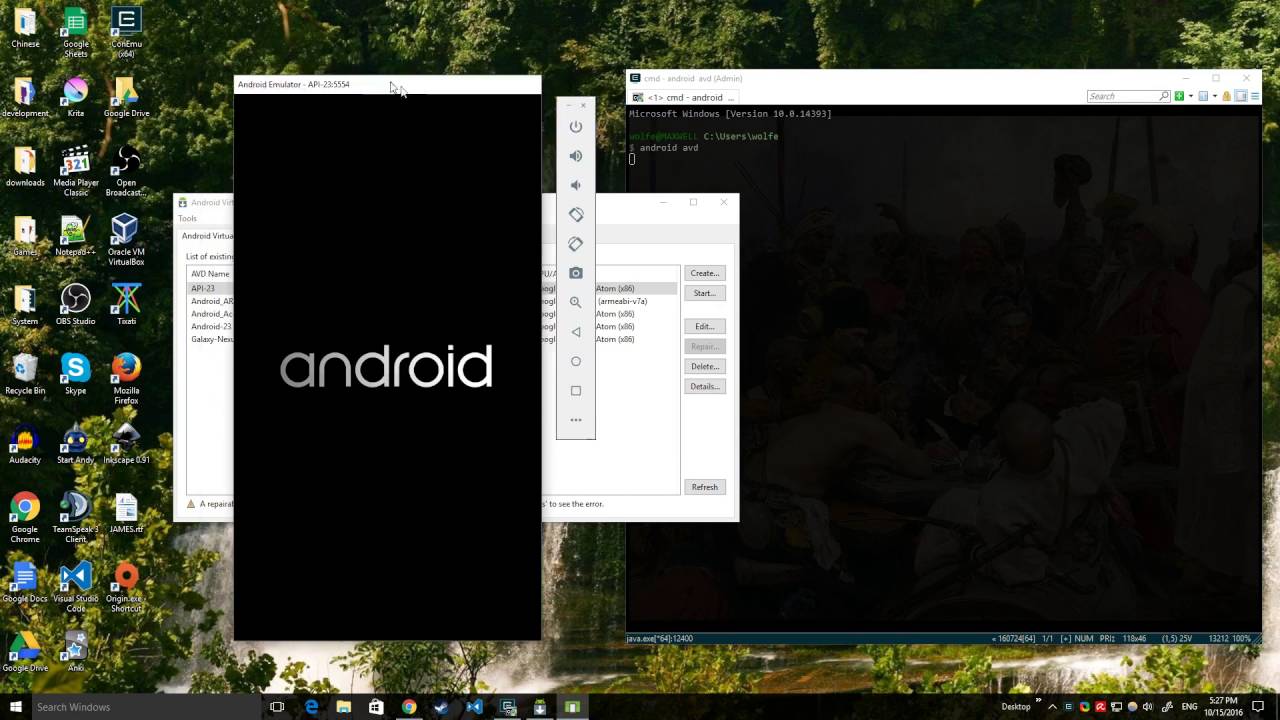Open dropdown arrow next to the new console icon
This screenshot has height=720, width=1280.
pyautogui.click(x=1190, y=96)
